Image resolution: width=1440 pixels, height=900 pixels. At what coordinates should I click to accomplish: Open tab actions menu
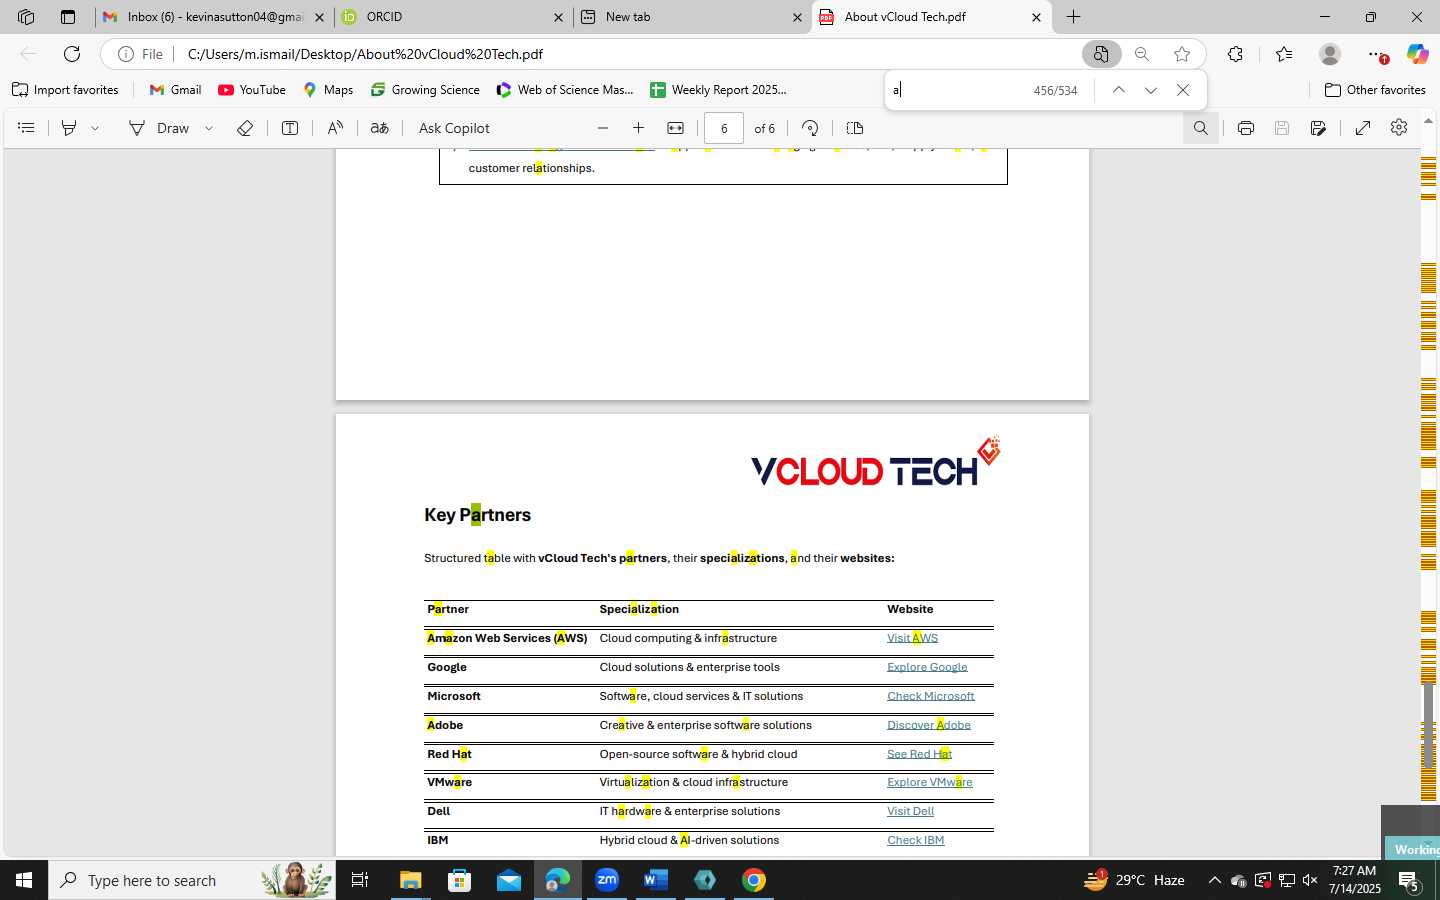[67, 17]
